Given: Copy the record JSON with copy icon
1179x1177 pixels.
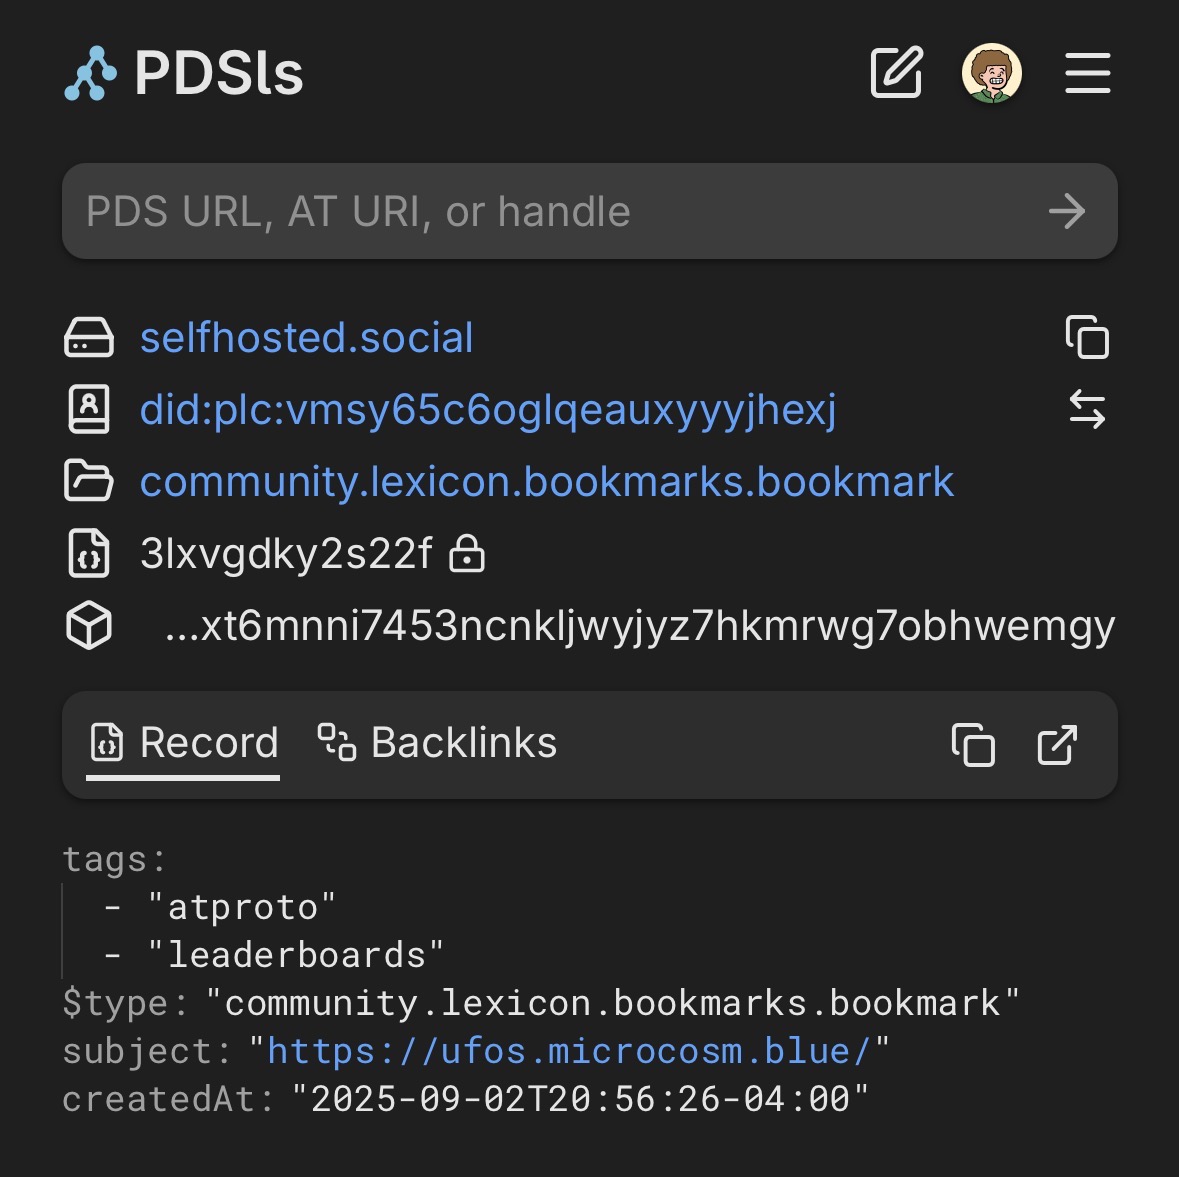Looking at the screenshot, I should tap(973, 745).
